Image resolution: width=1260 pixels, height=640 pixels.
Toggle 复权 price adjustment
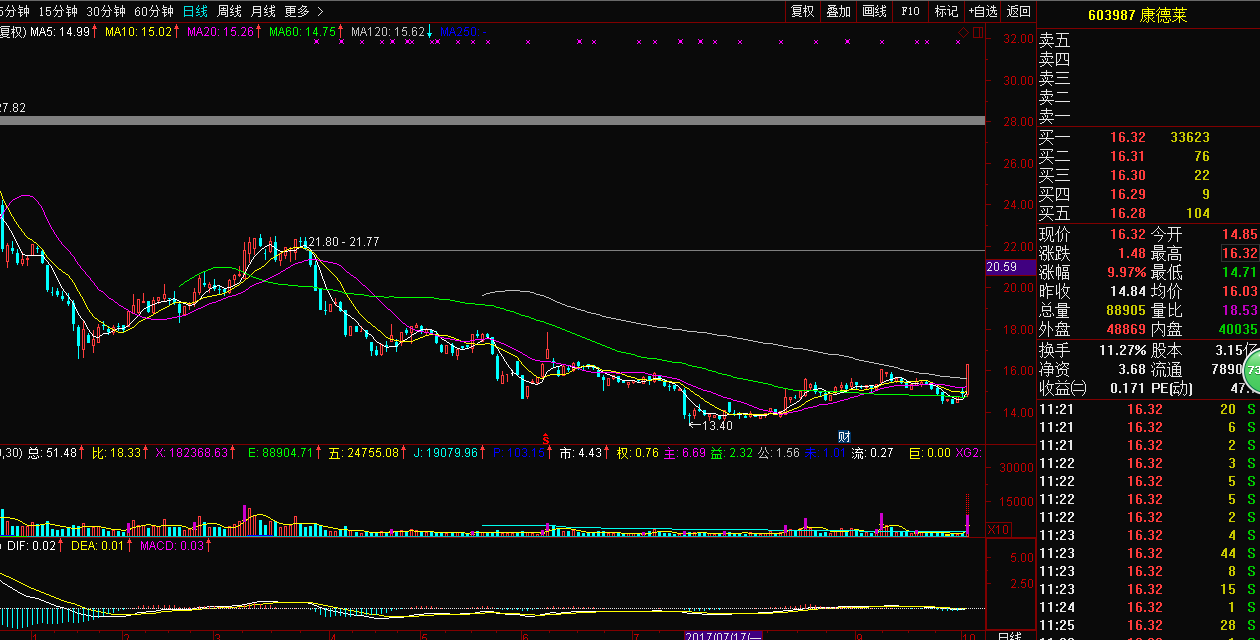point(802,11)
